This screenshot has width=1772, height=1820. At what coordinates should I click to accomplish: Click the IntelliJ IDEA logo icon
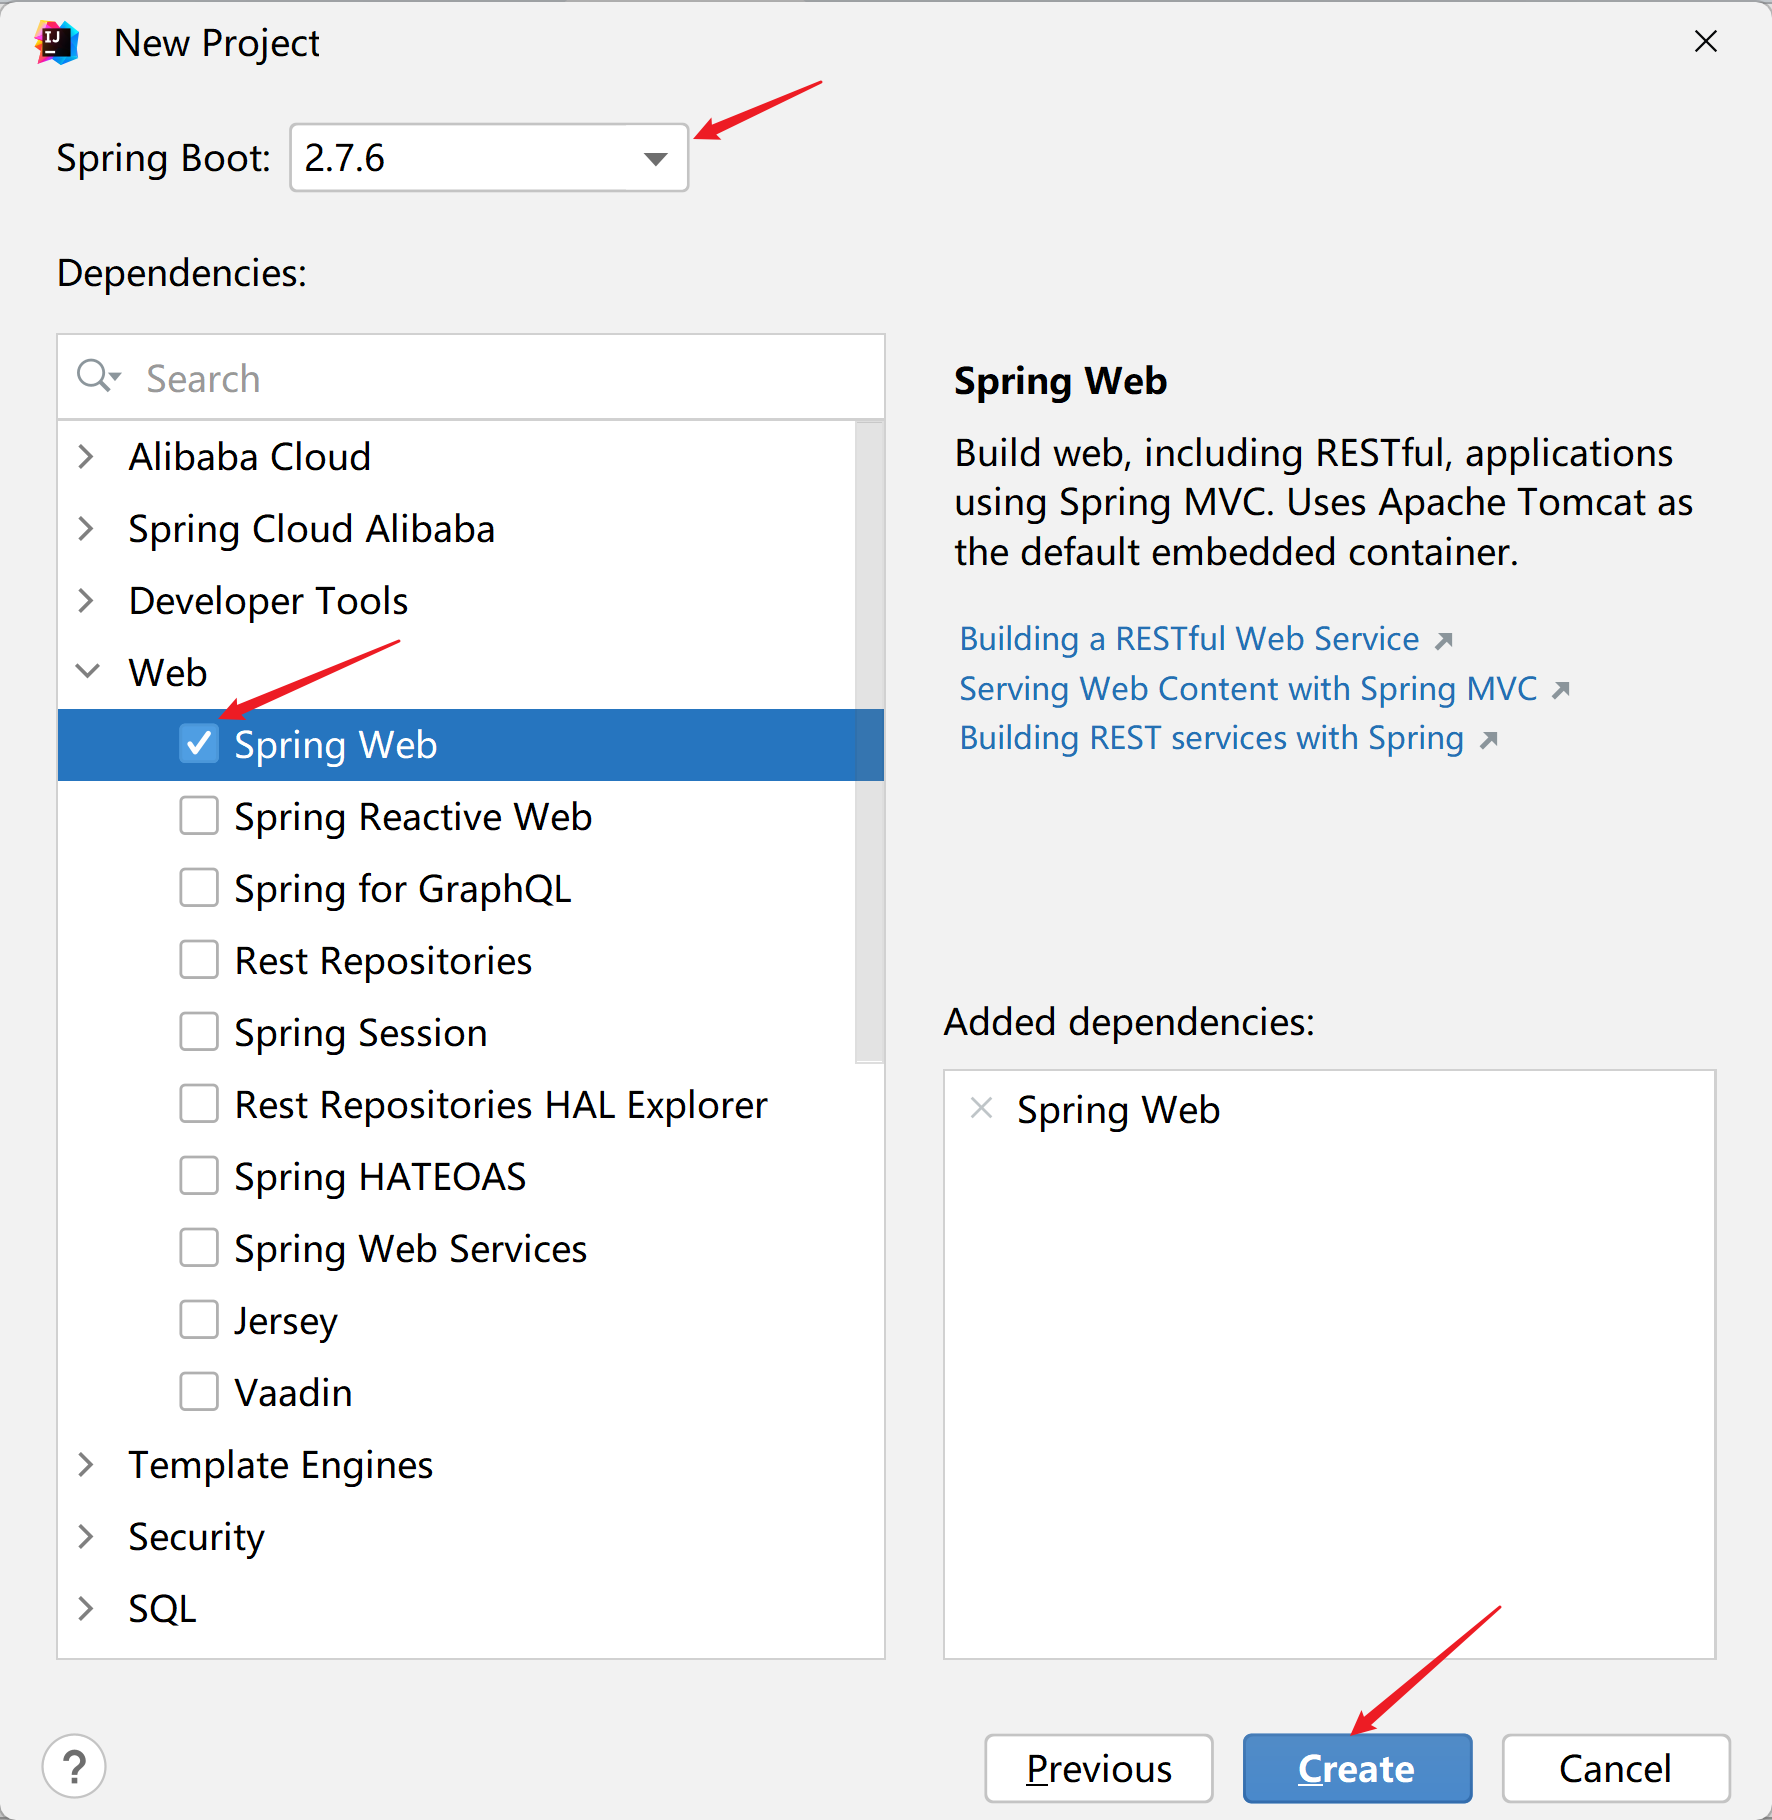click(56, 43)
